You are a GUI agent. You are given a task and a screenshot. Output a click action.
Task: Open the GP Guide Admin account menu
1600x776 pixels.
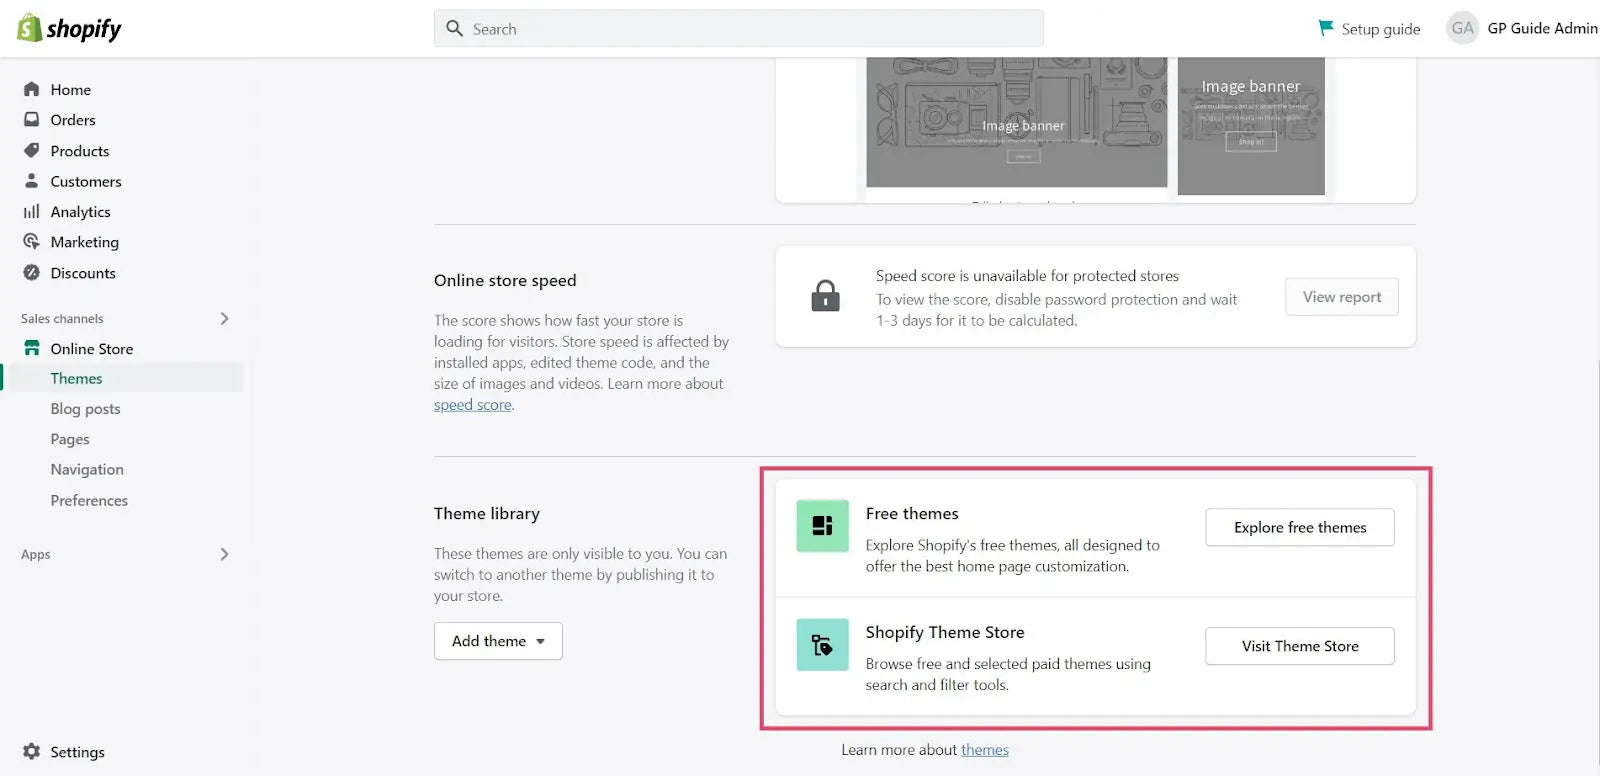(x=1542, y=28)
